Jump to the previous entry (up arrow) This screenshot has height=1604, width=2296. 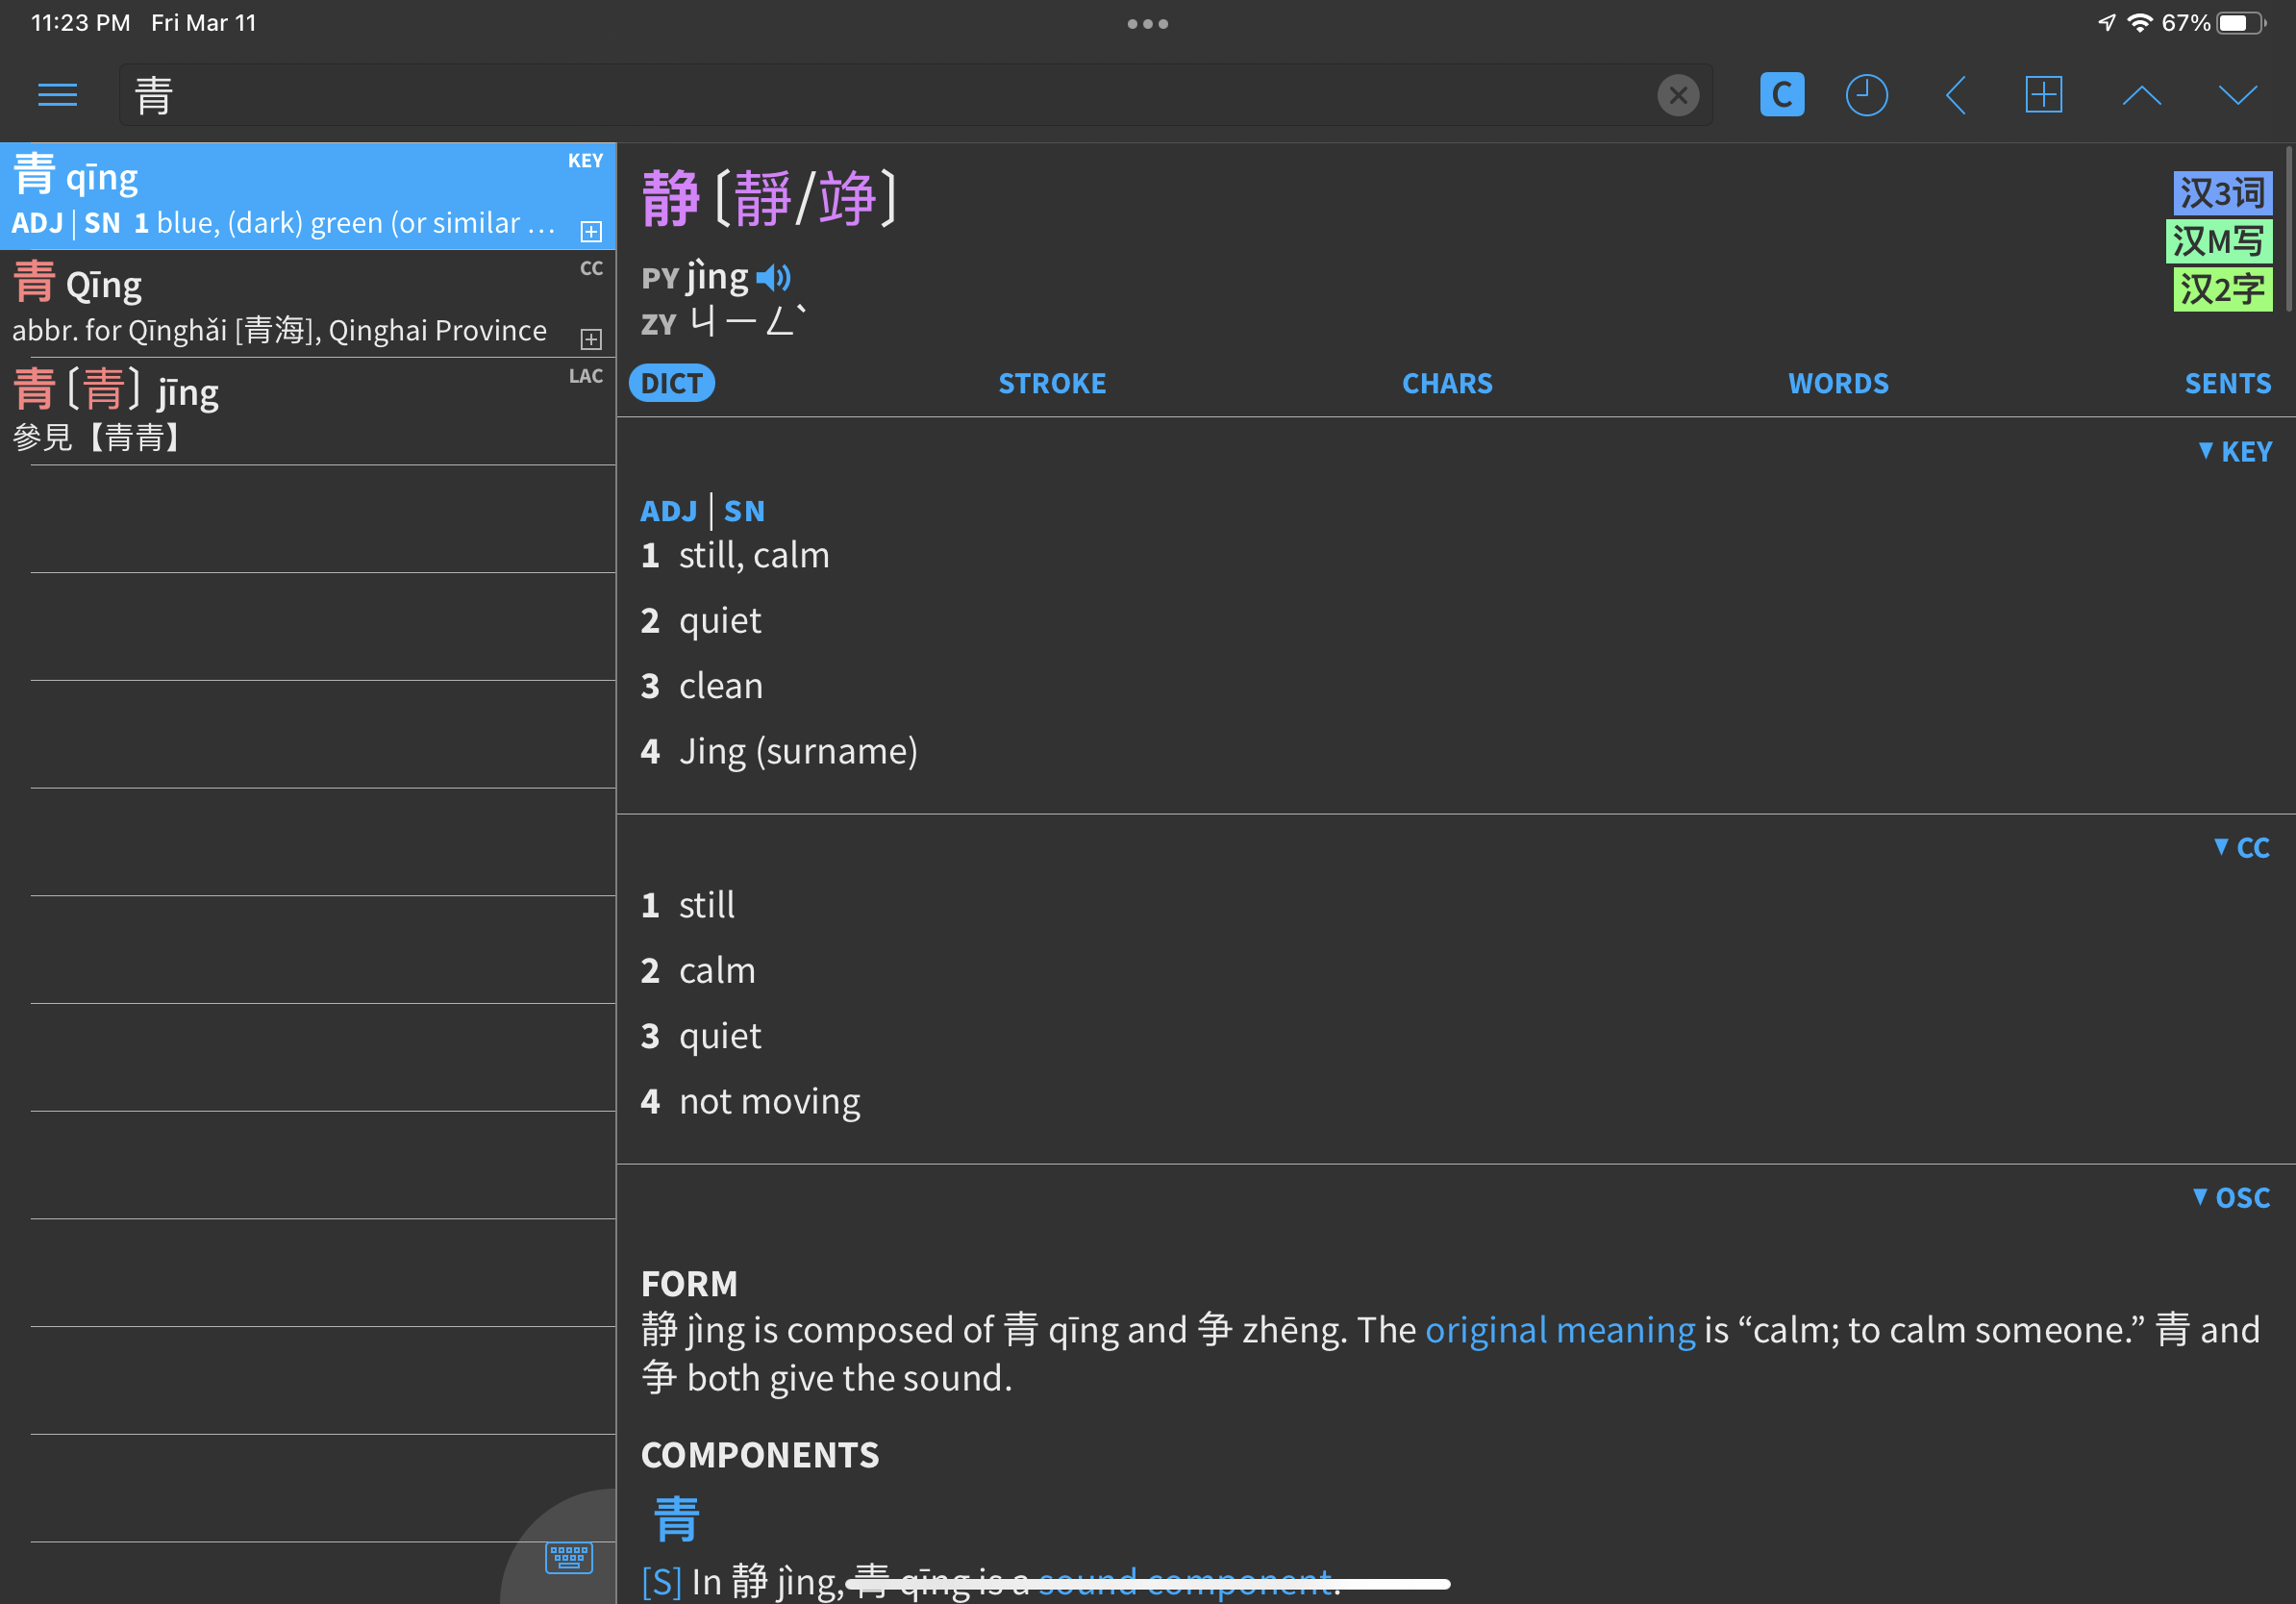click(x=2141, y=95)
